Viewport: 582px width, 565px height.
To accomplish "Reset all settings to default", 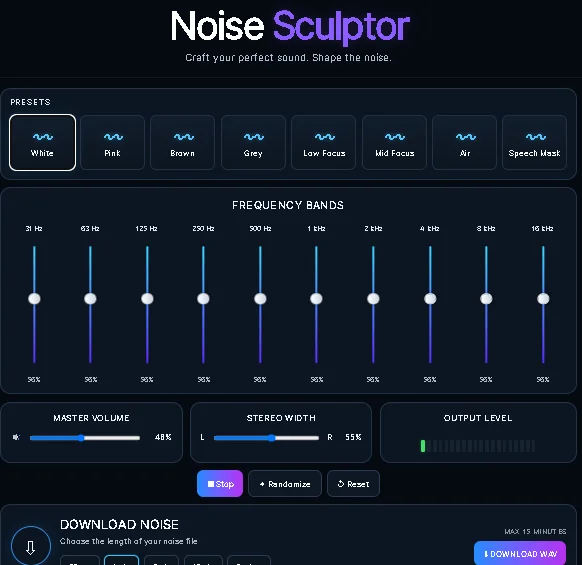I will tap(353, 484).
